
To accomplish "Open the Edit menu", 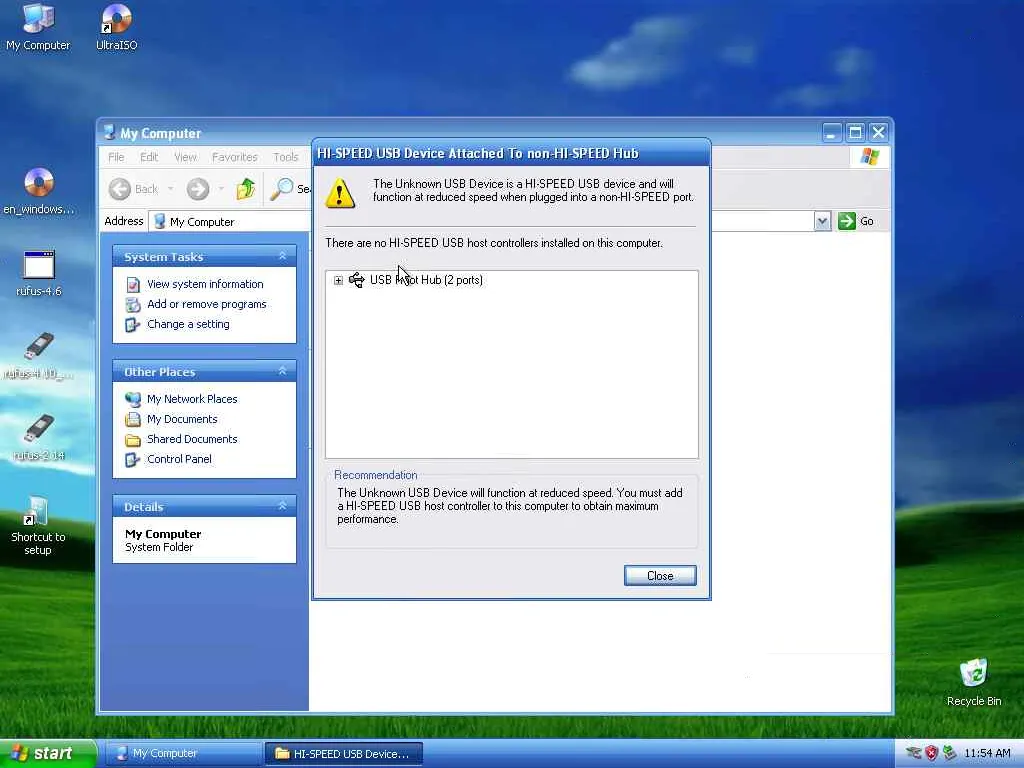I will click(x=149, y=157).
